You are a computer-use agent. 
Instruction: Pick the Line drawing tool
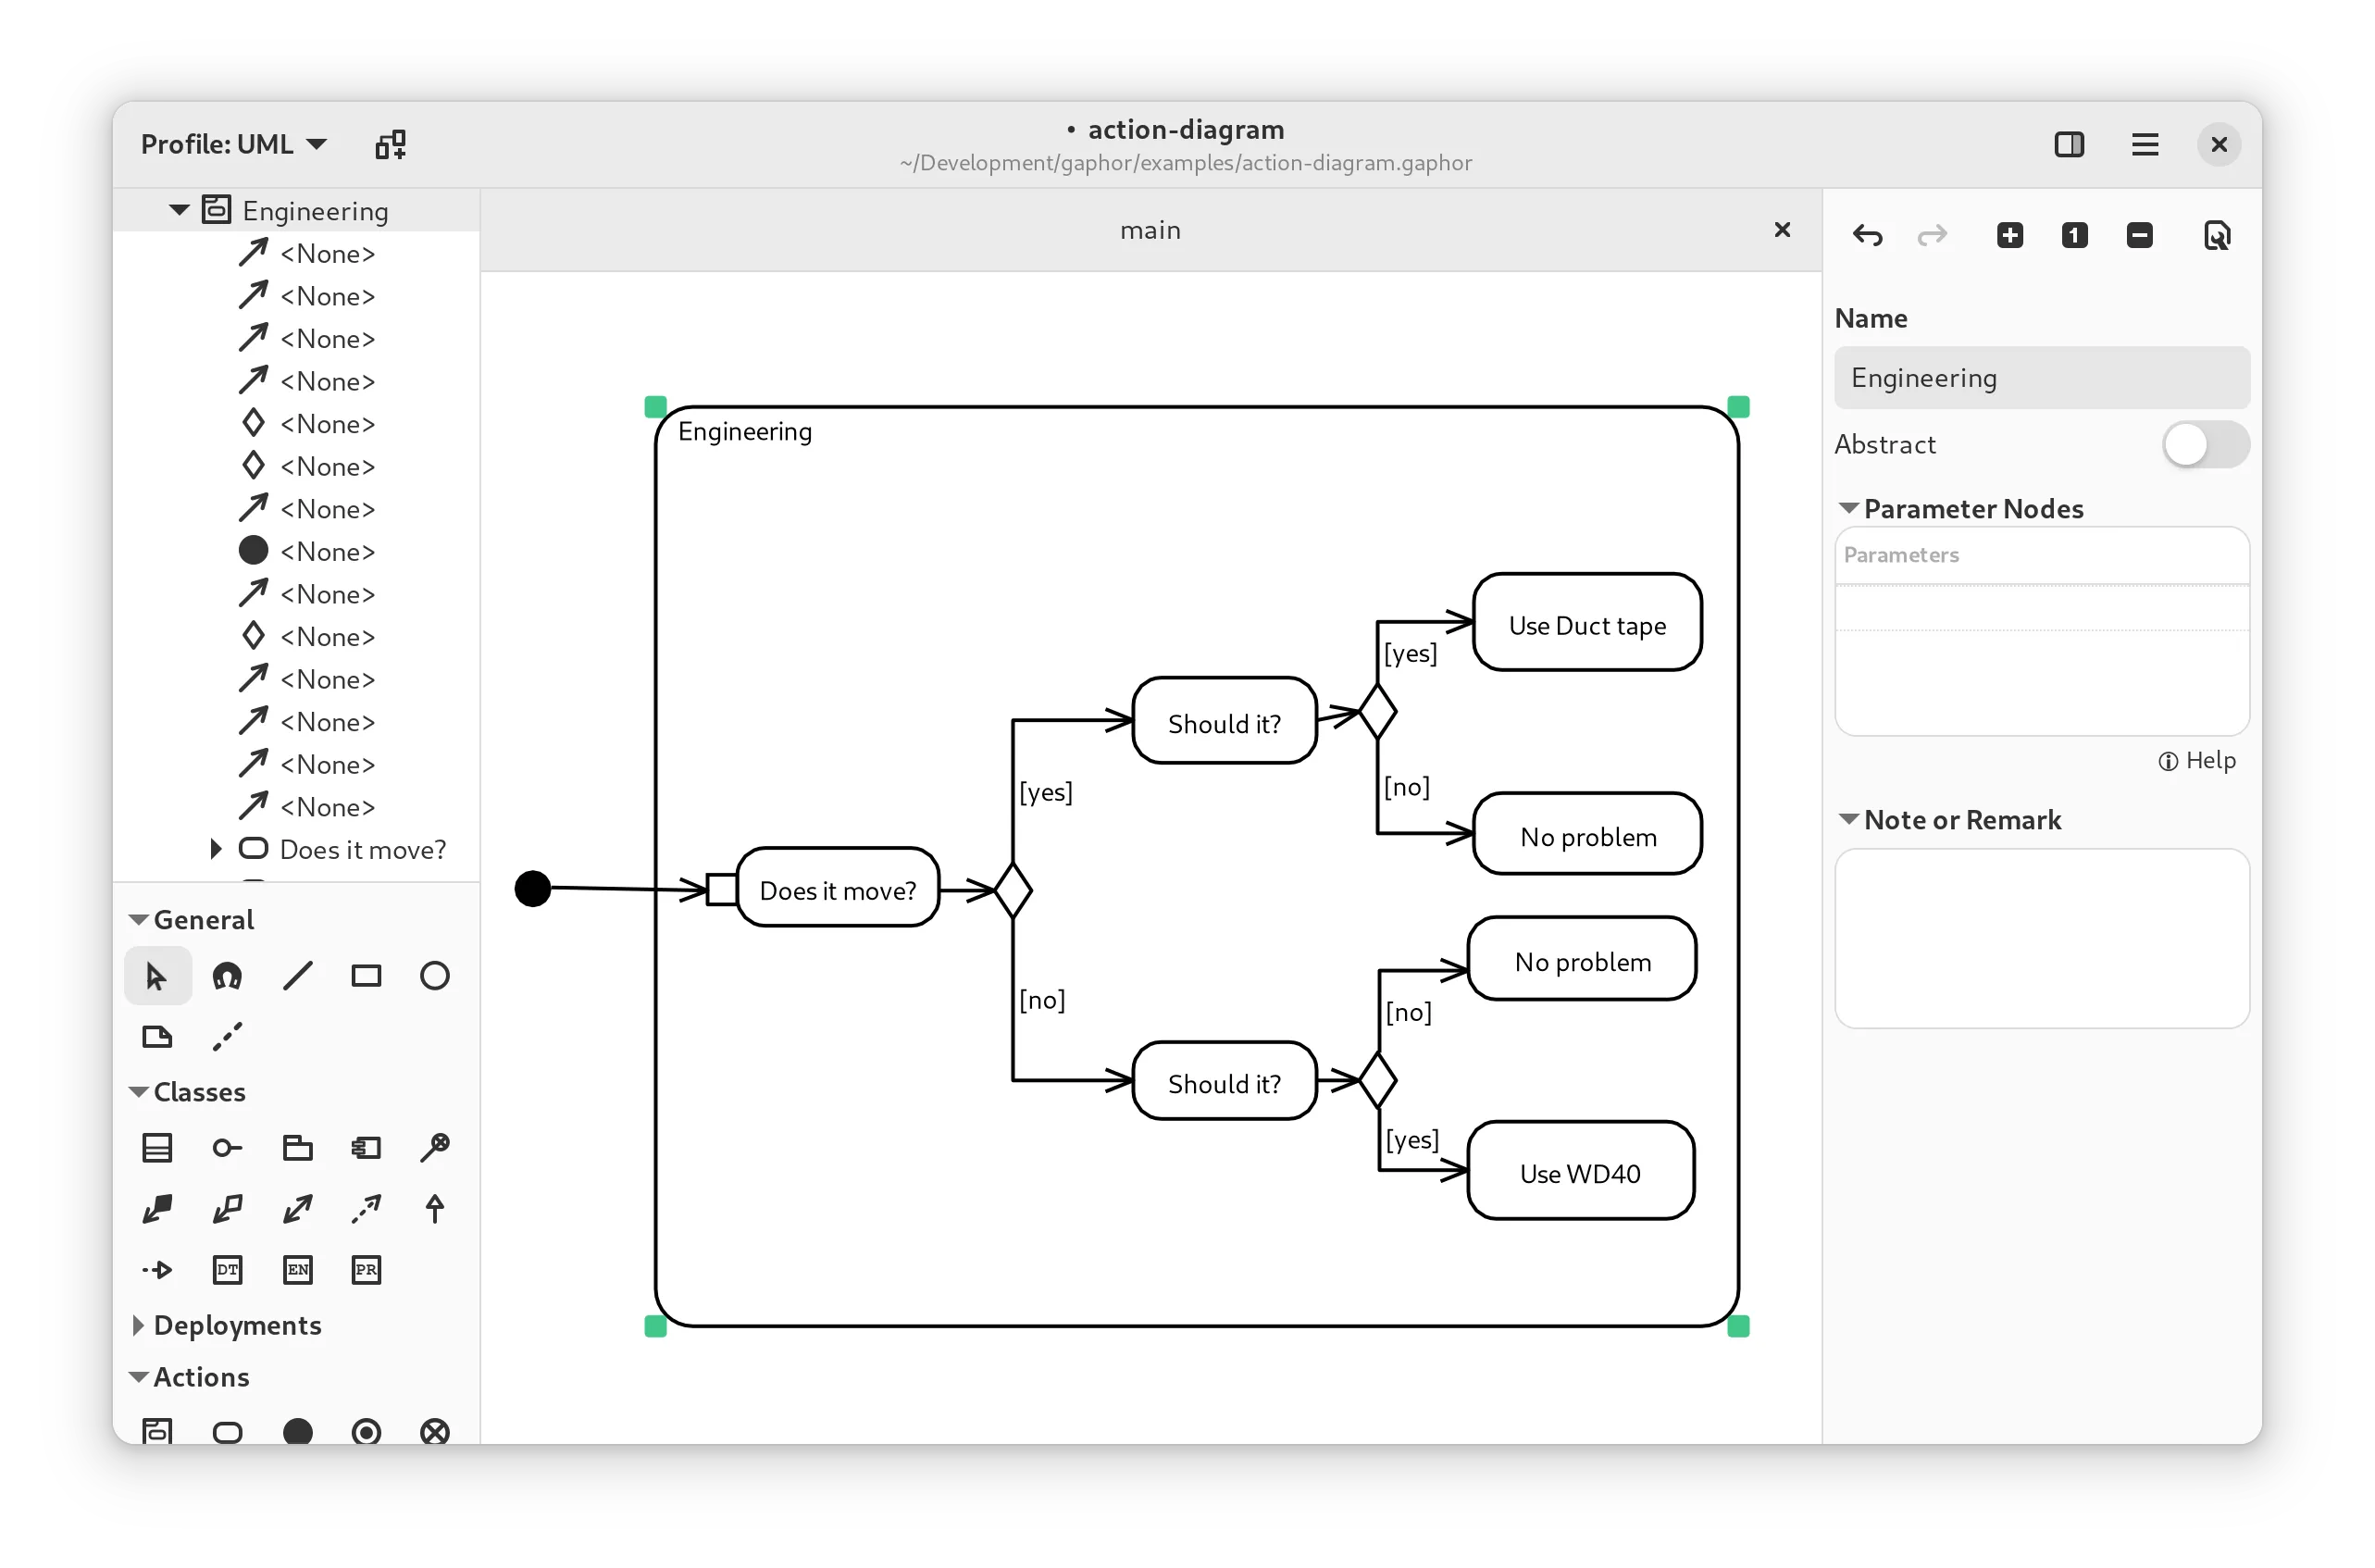pos(297,975)
